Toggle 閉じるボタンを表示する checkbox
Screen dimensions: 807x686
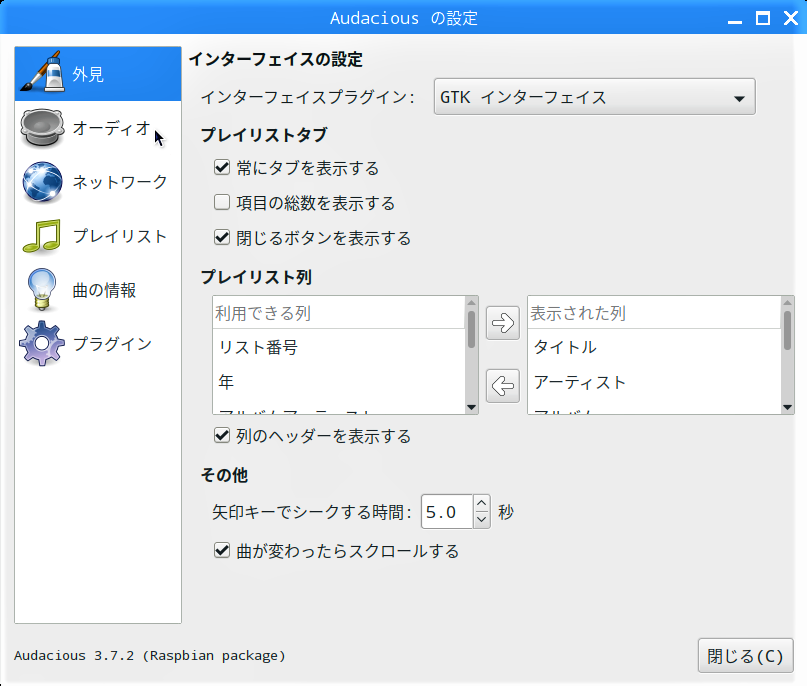tap(222, 237)
